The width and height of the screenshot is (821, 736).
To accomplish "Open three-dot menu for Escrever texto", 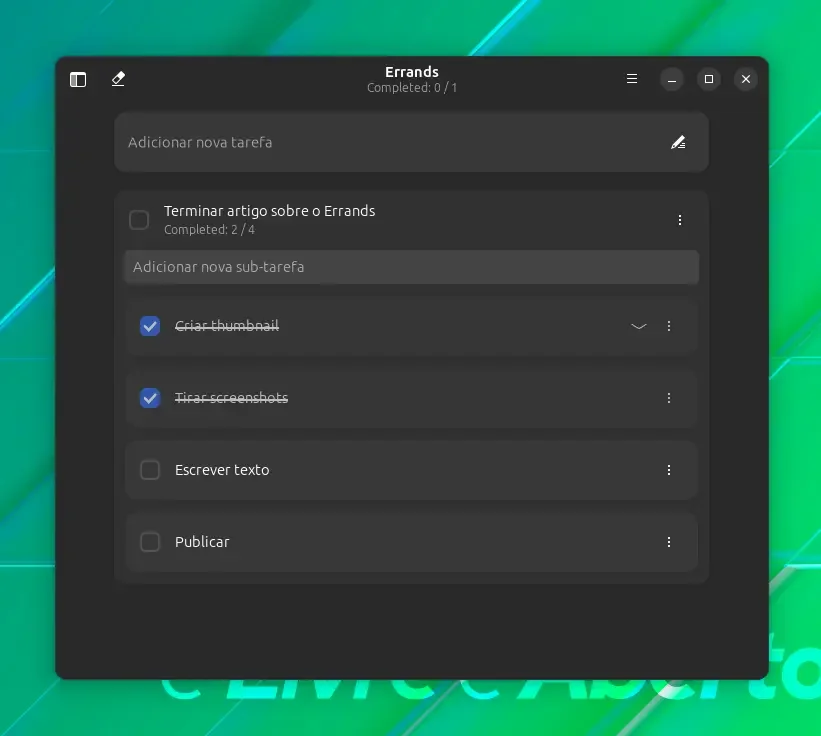I will tap(669, 470).
